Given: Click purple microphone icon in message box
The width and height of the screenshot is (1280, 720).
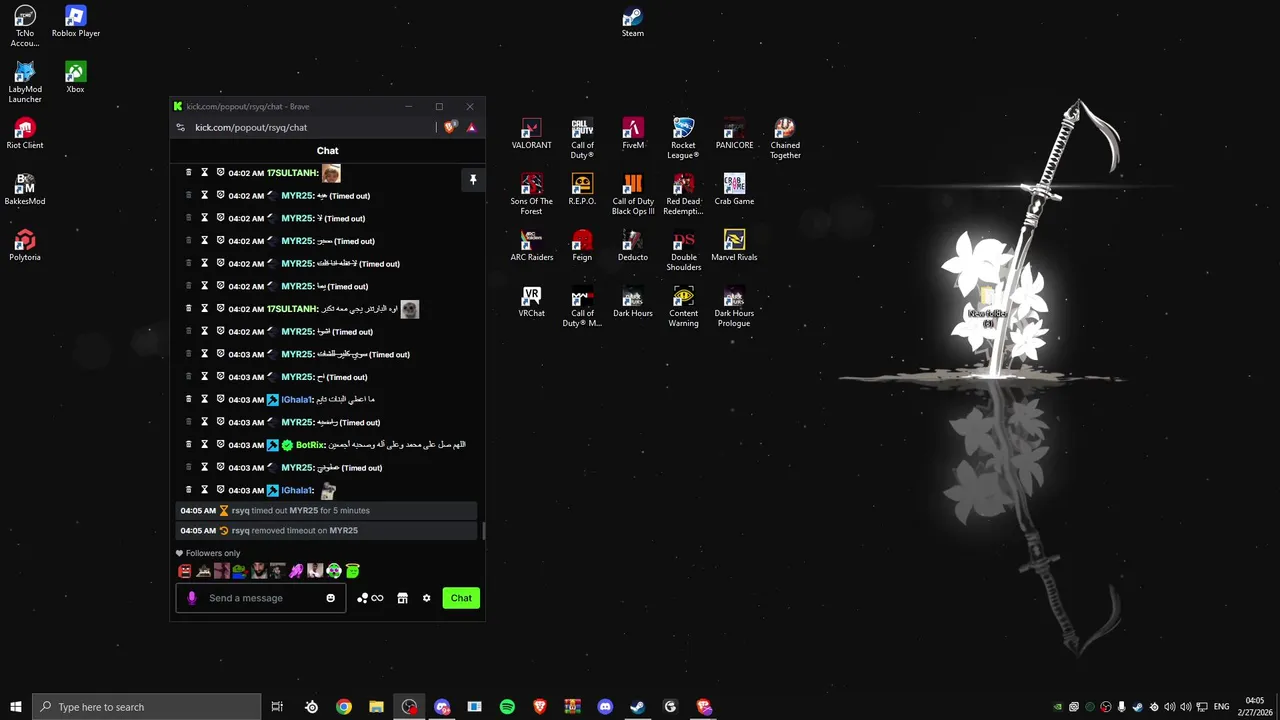Looking at the screenshot, I should [192, 598].
